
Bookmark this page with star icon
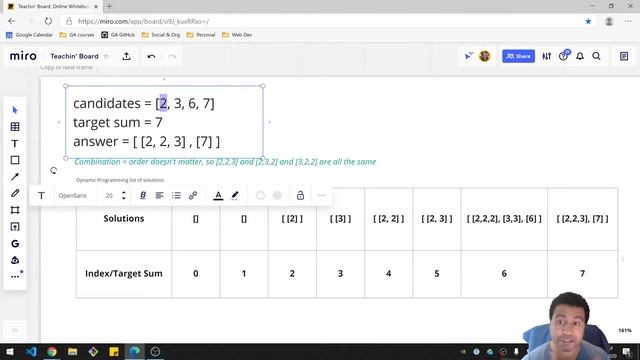(x=588, y=21)
